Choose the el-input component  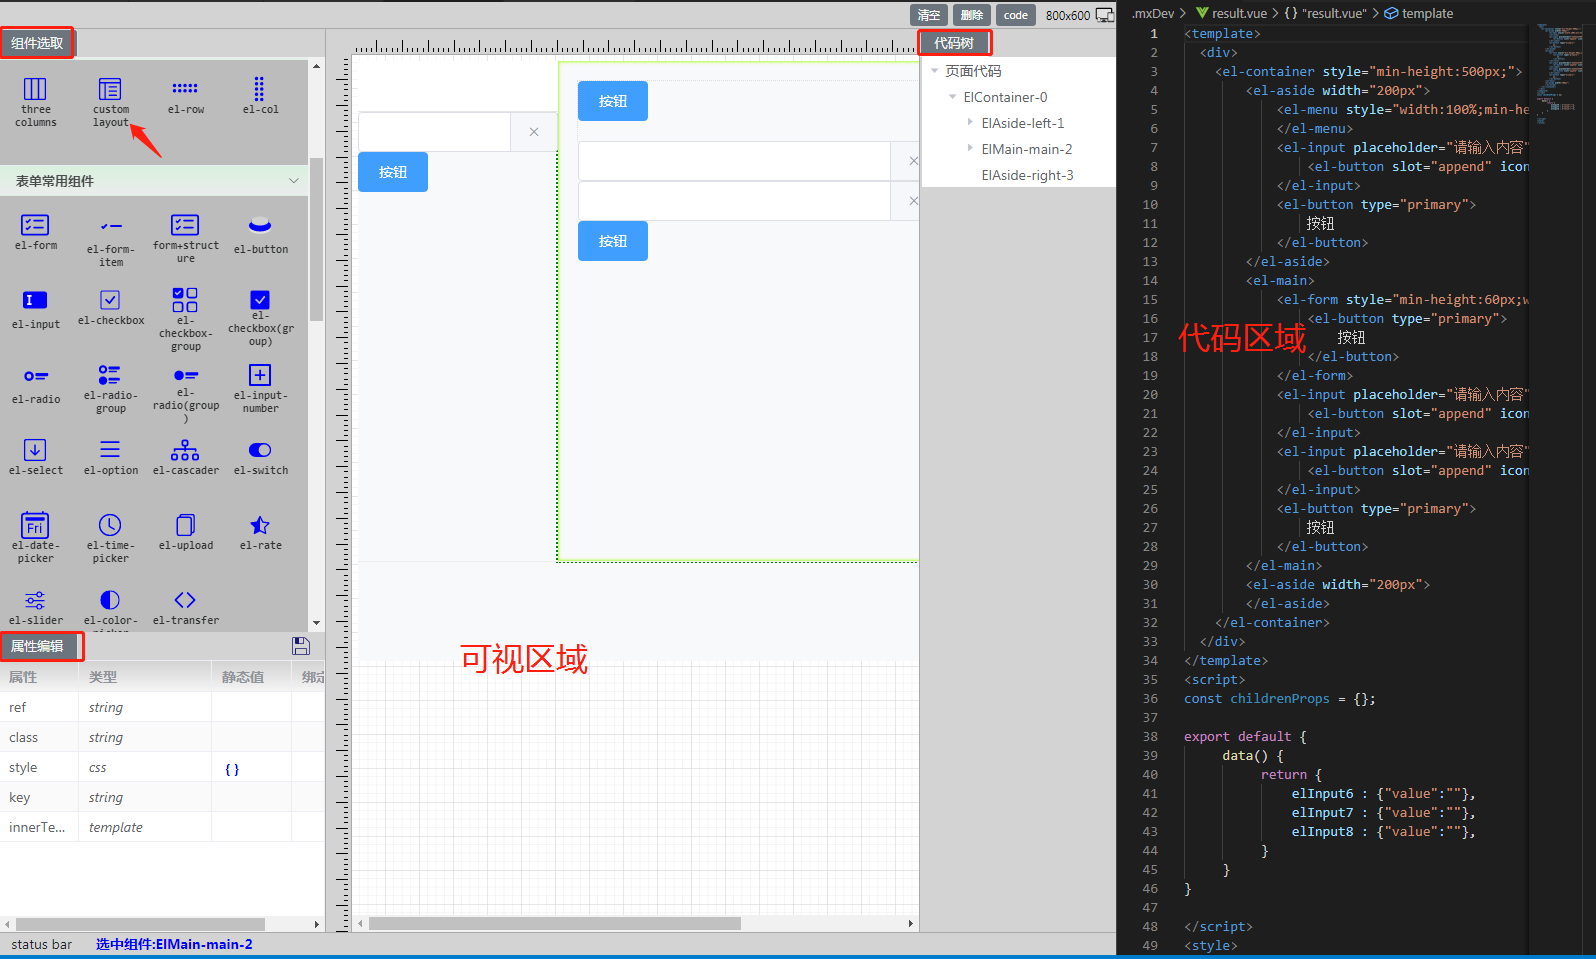tap(35, 309)
